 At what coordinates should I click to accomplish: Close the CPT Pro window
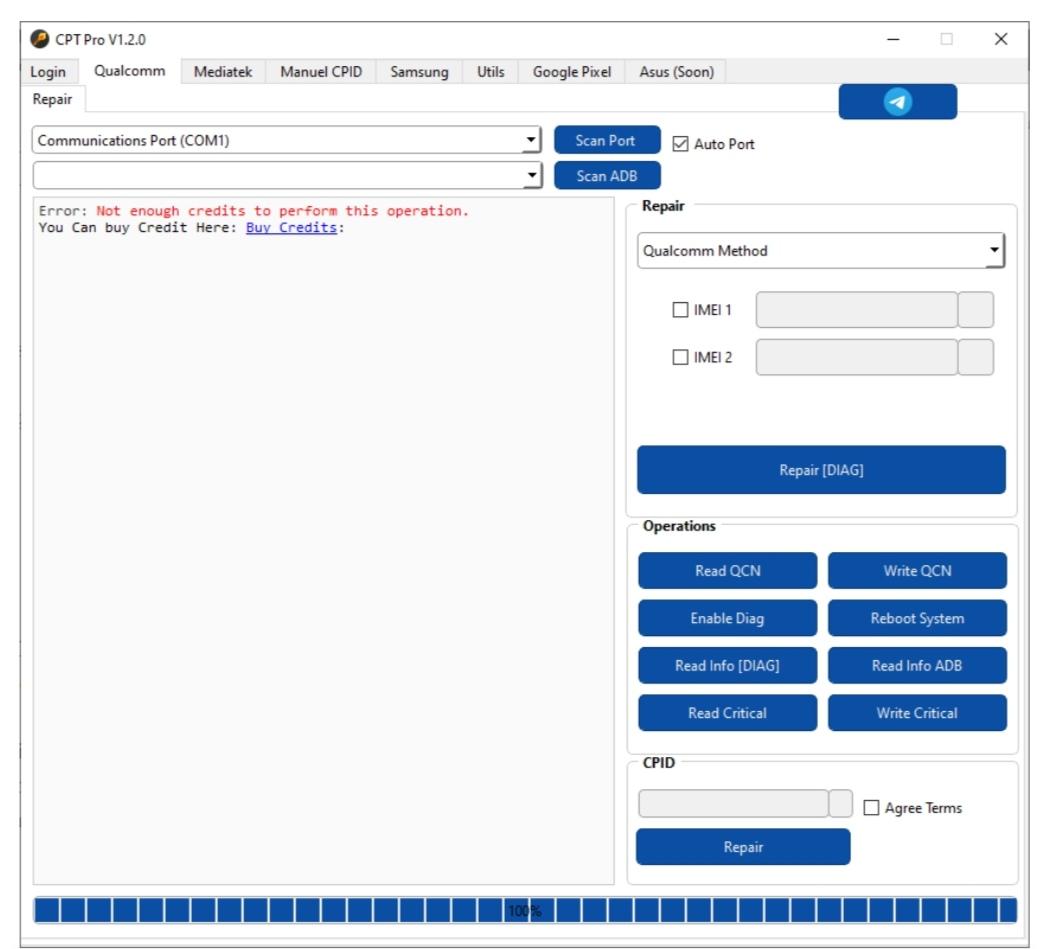(x=1000, y=39)
